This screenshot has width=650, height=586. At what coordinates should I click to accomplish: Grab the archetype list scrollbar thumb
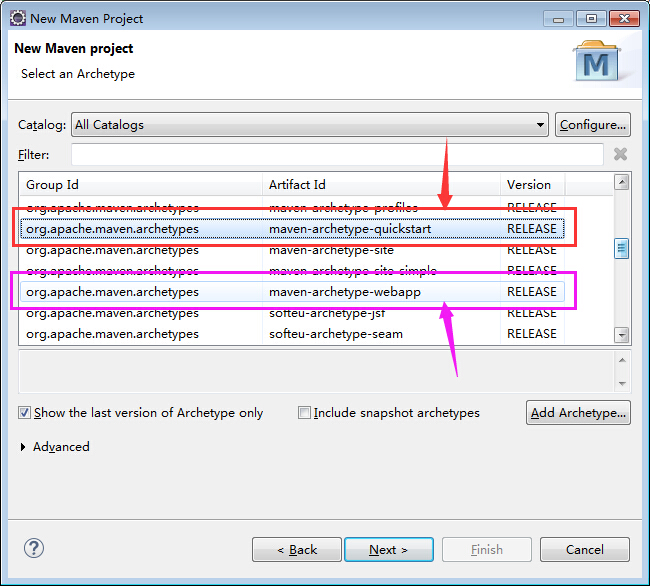pos(621,248)
